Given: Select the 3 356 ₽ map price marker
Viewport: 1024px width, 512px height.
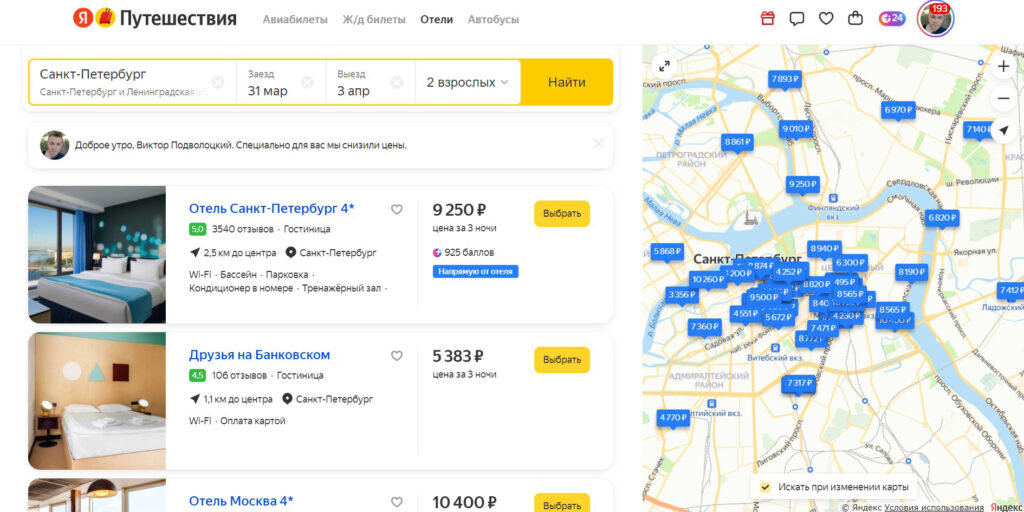Looking at the screenshot, I should click(682, 296).
